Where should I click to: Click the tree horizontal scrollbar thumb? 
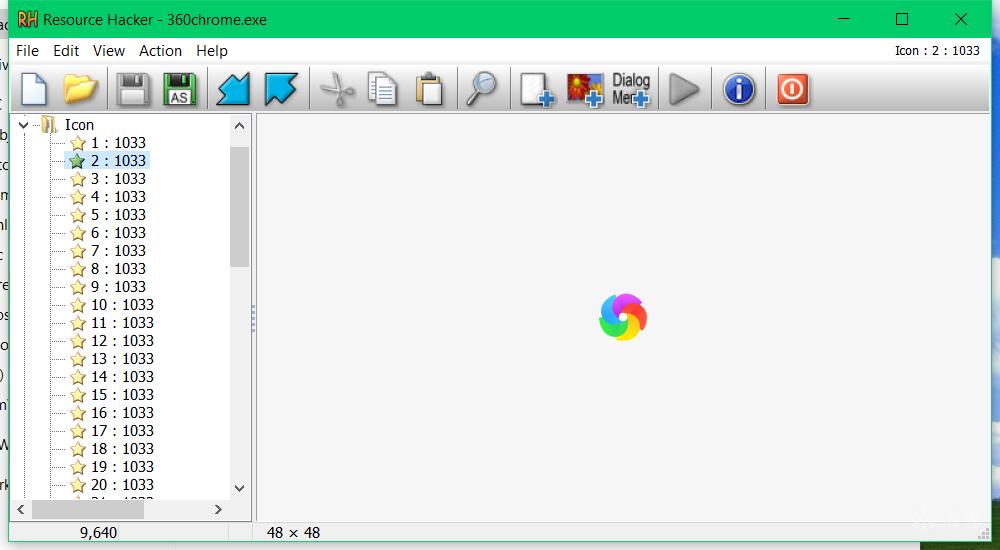click(88, 509)
